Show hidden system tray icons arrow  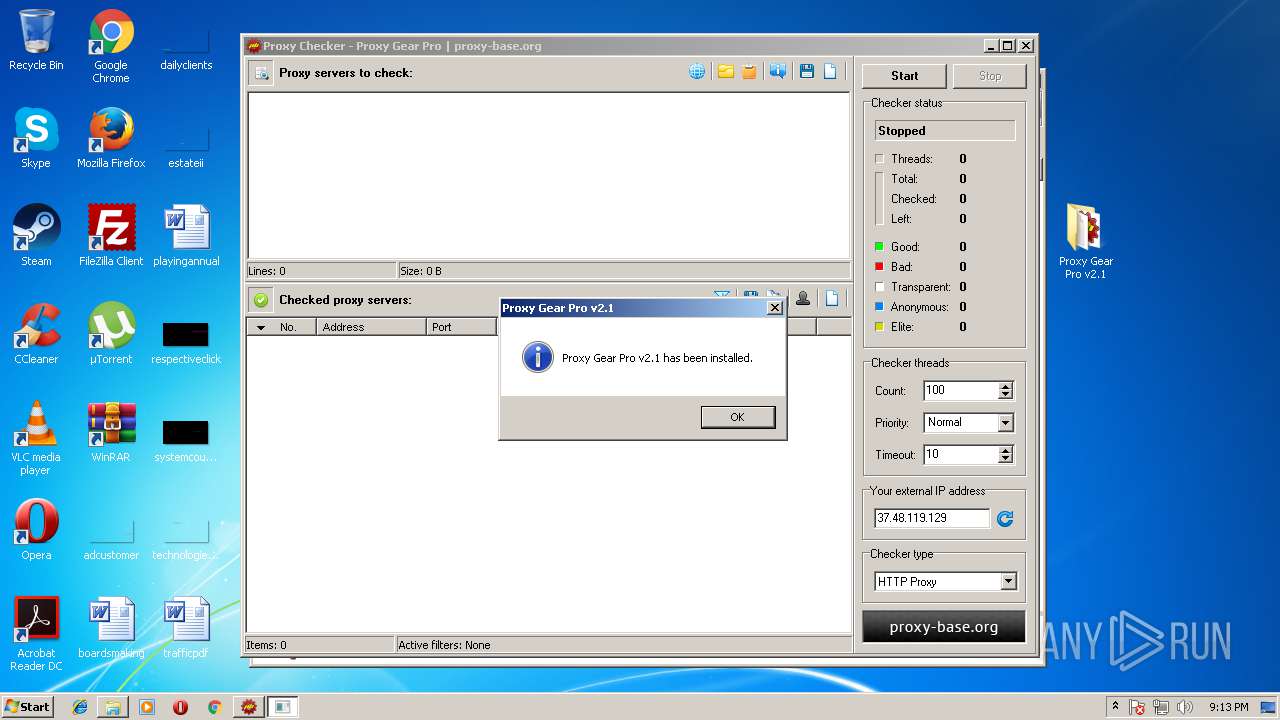pos(1115,707)
